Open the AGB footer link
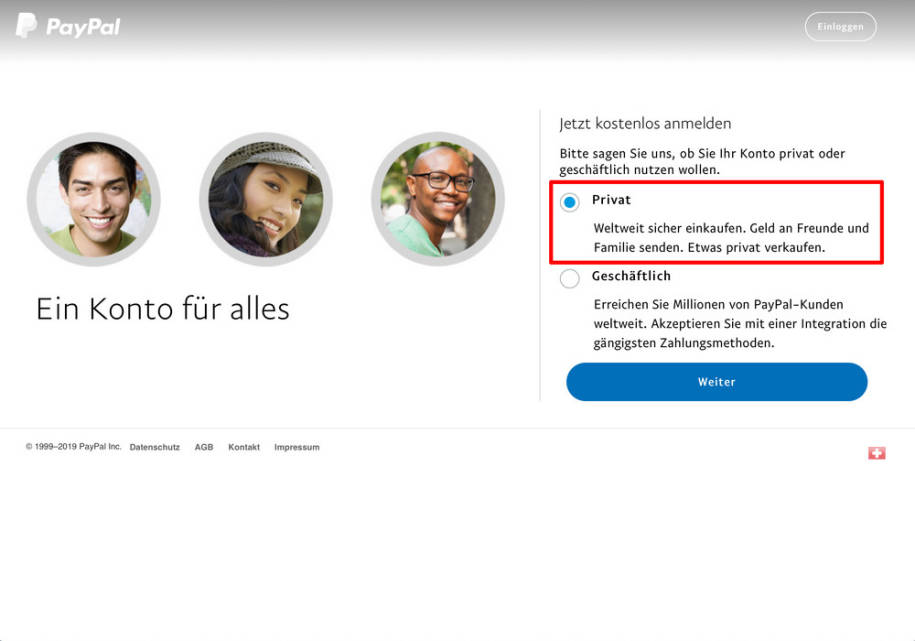Image resolution: width=915 pixels, height=641 pixels. pyautogui.click(x=204, y=447)
